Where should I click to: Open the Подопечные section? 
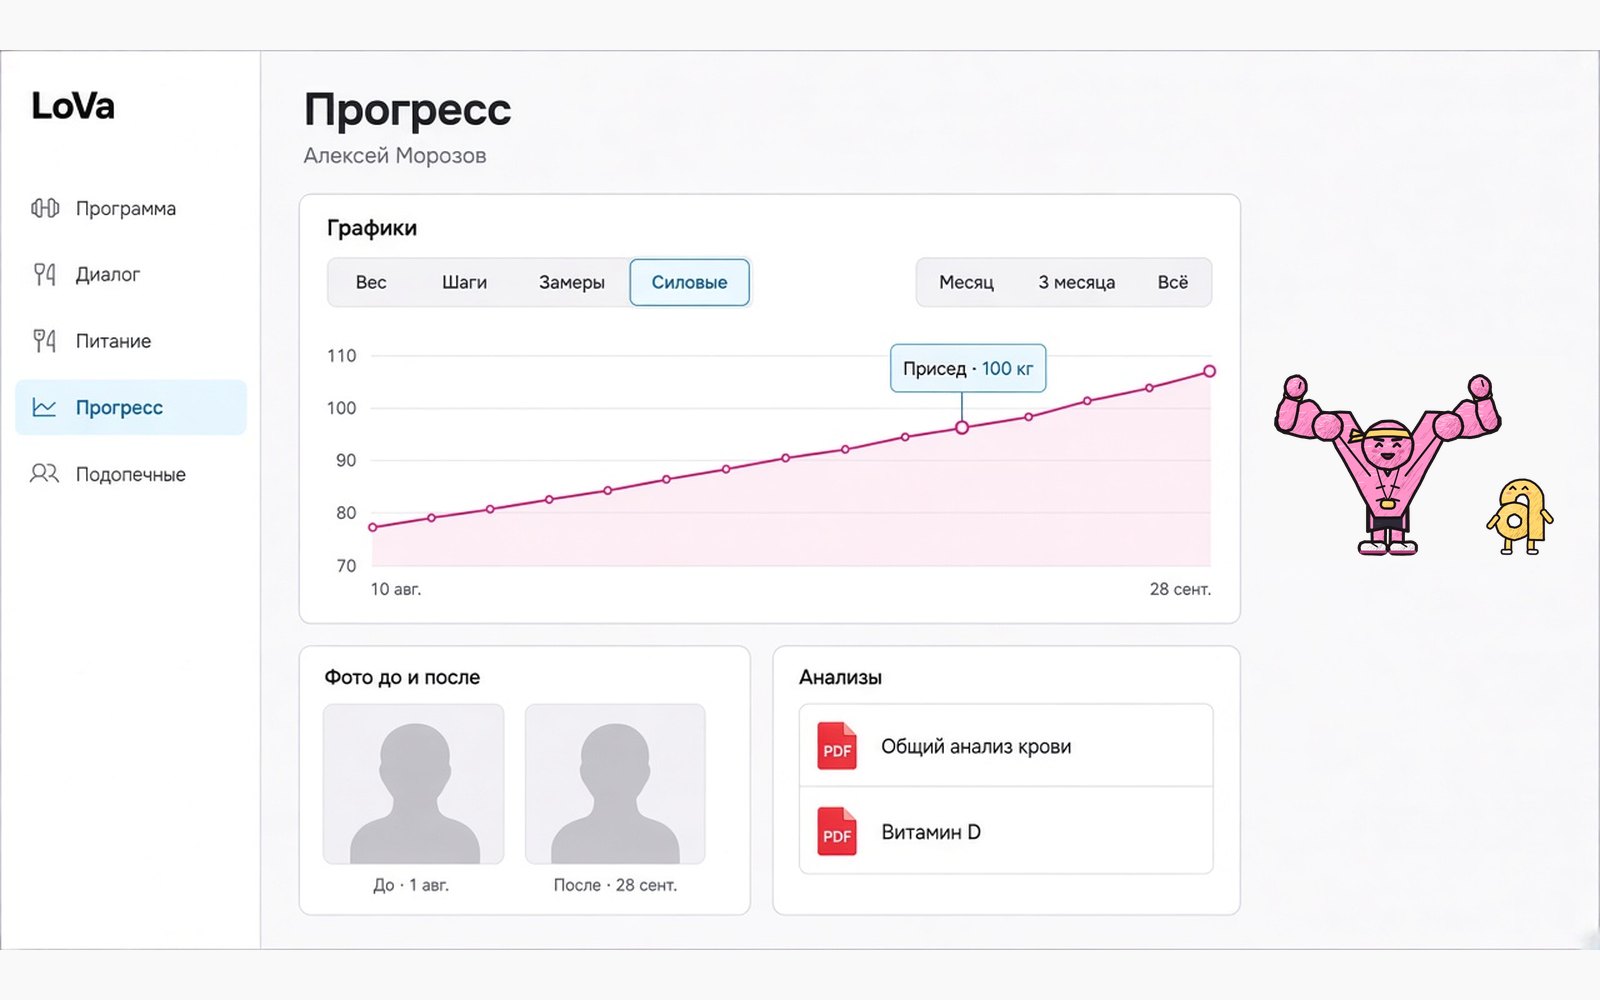(131, 474)
